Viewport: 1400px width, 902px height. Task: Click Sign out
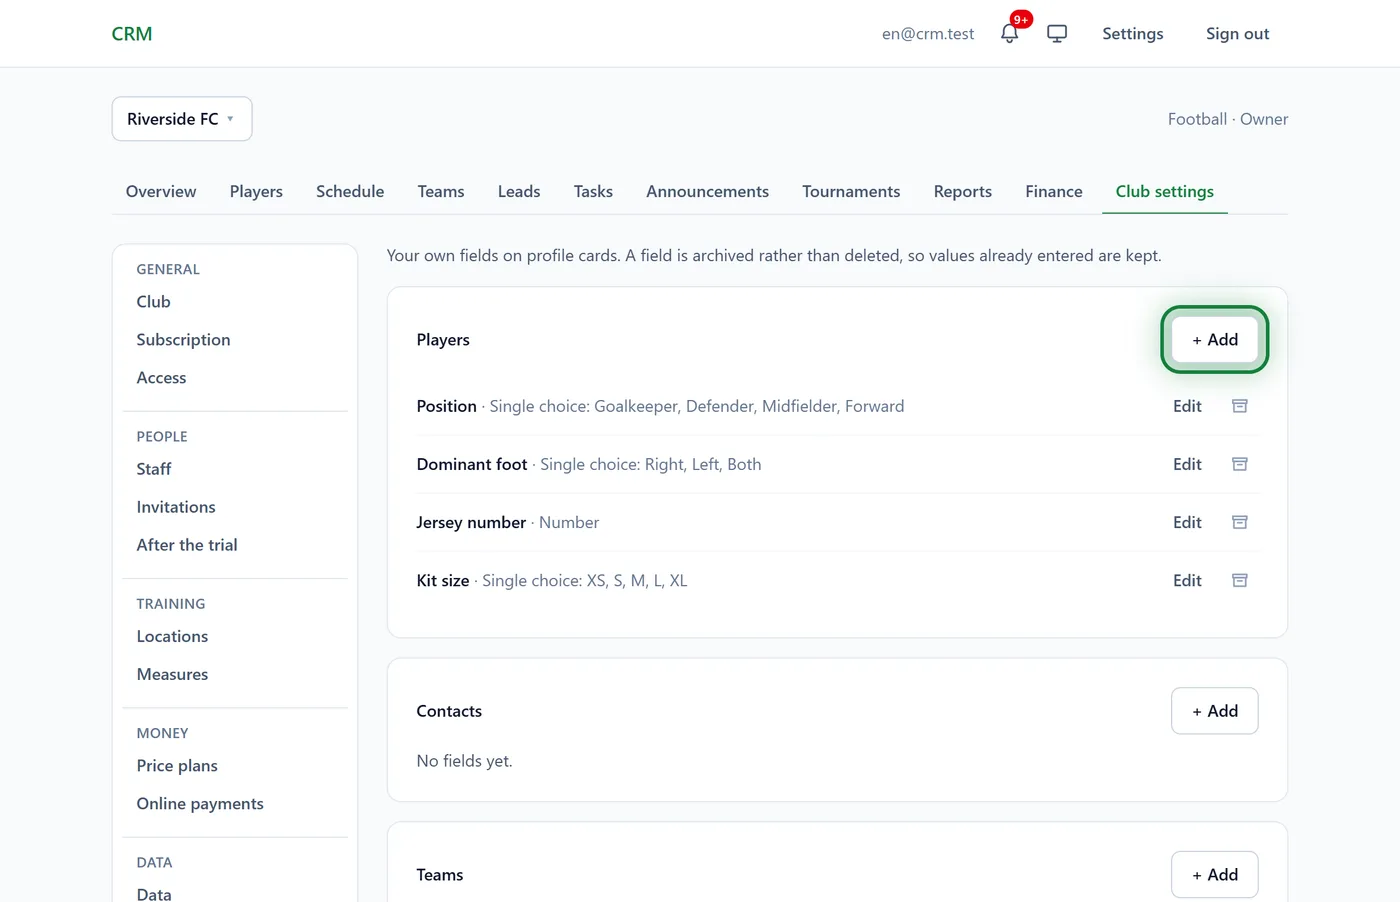pos(1237,34)
